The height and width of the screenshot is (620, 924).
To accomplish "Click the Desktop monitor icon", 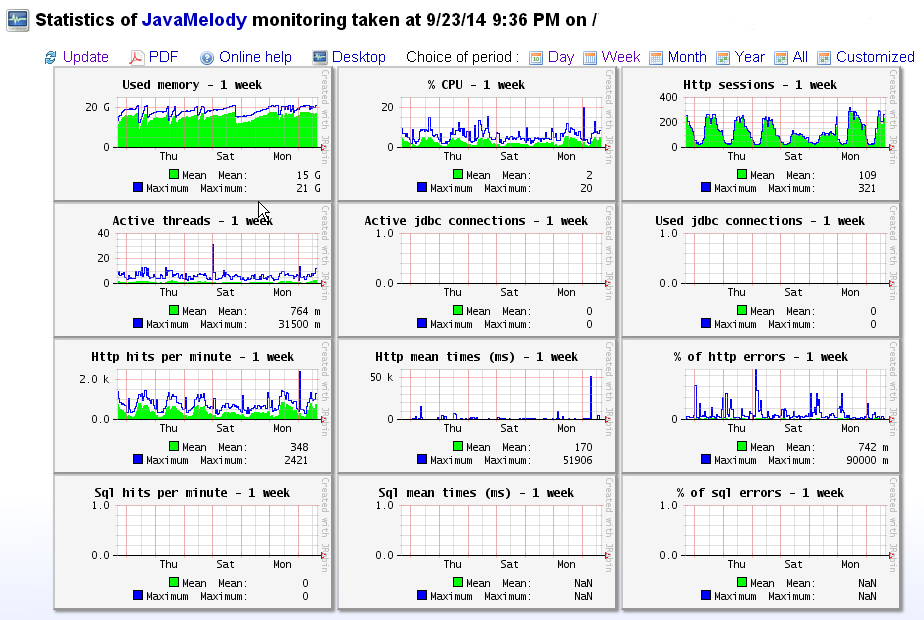I will [x=320, y=58].
